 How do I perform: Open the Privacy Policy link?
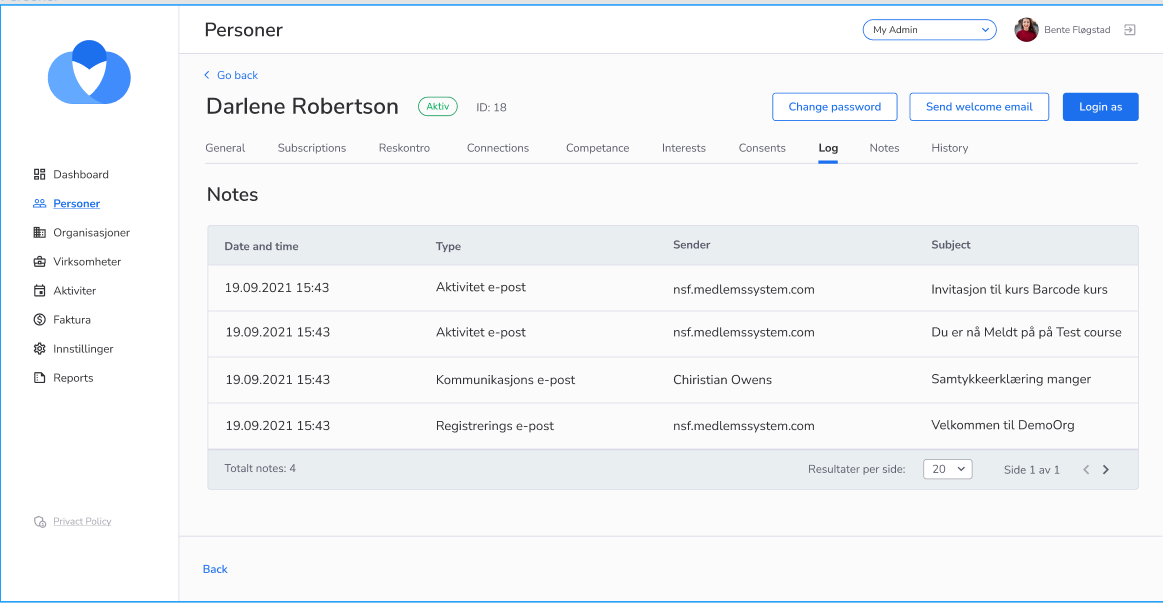(x=82, y=521)
